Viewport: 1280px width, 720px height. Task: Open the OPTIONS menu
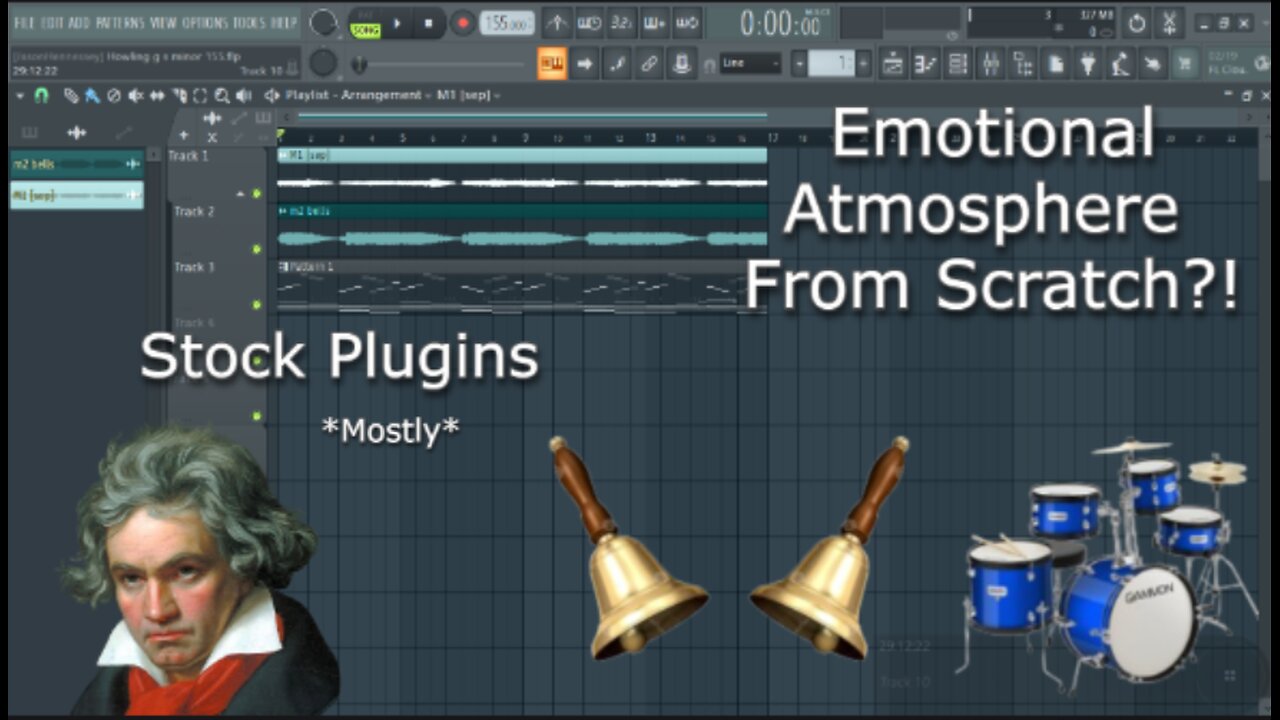pos(205,22)
